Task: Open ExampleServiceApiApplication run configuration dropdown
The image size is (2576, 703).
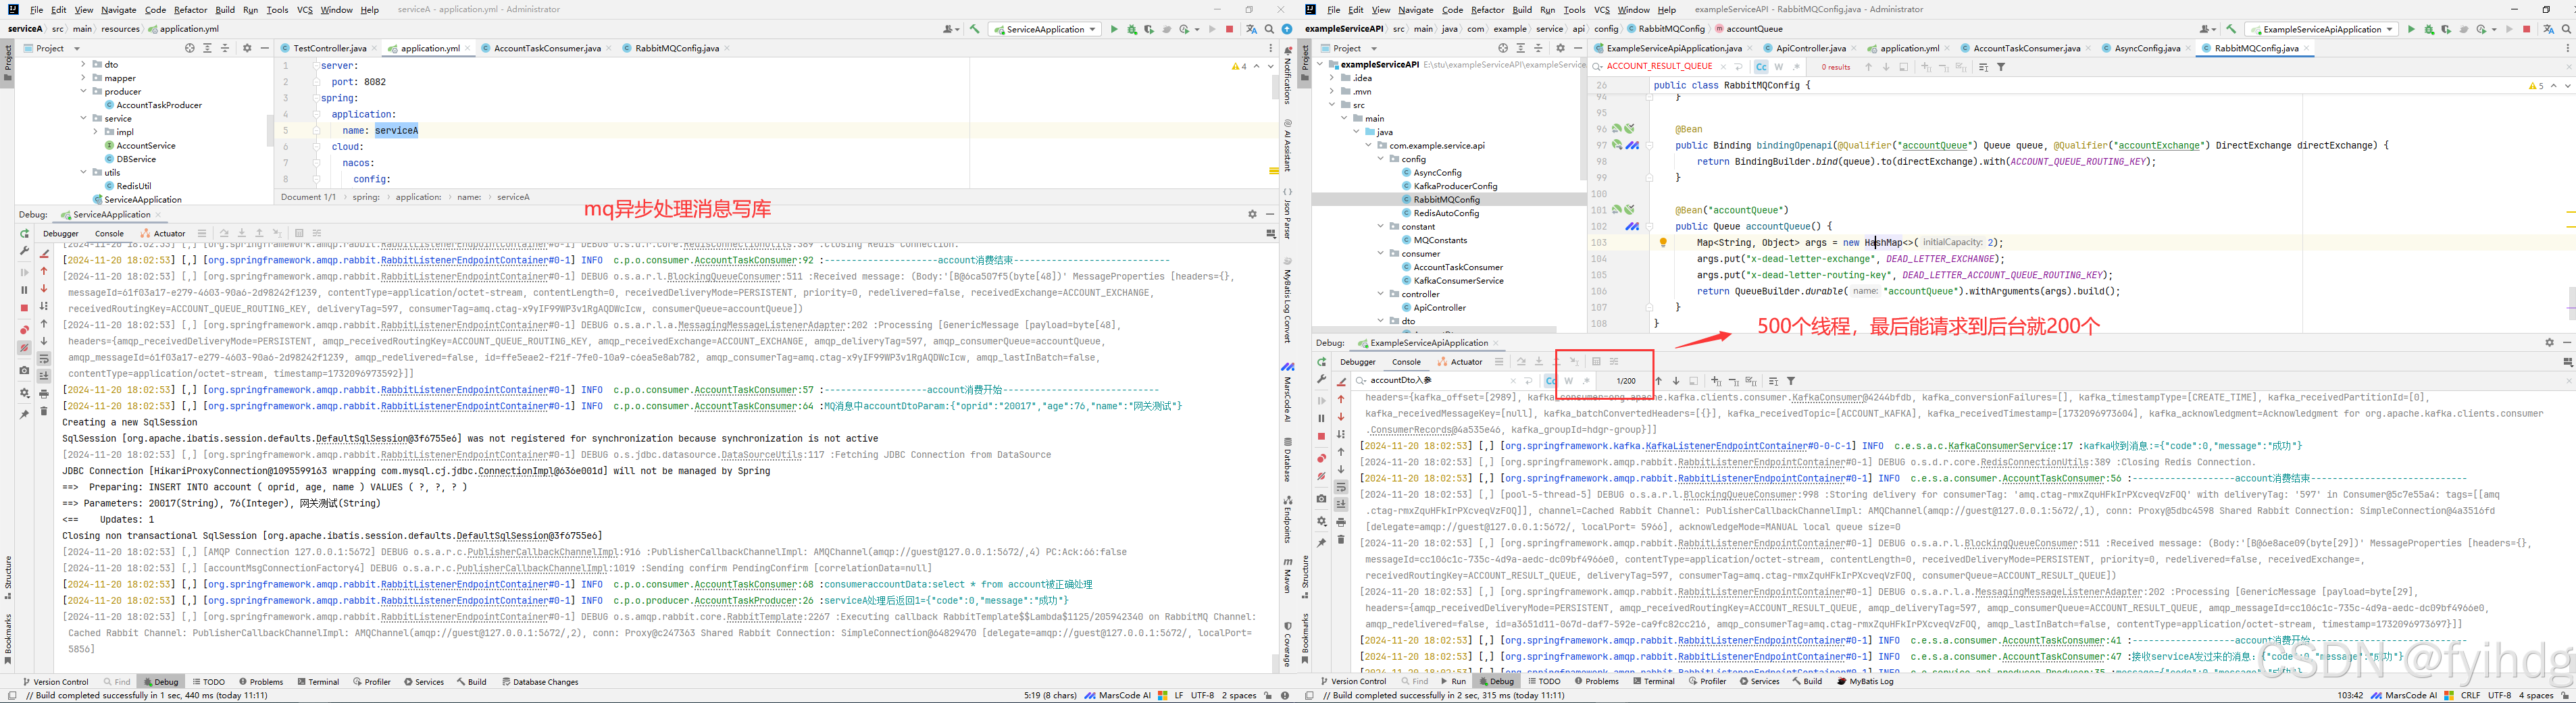Action: coord(2321,29)
